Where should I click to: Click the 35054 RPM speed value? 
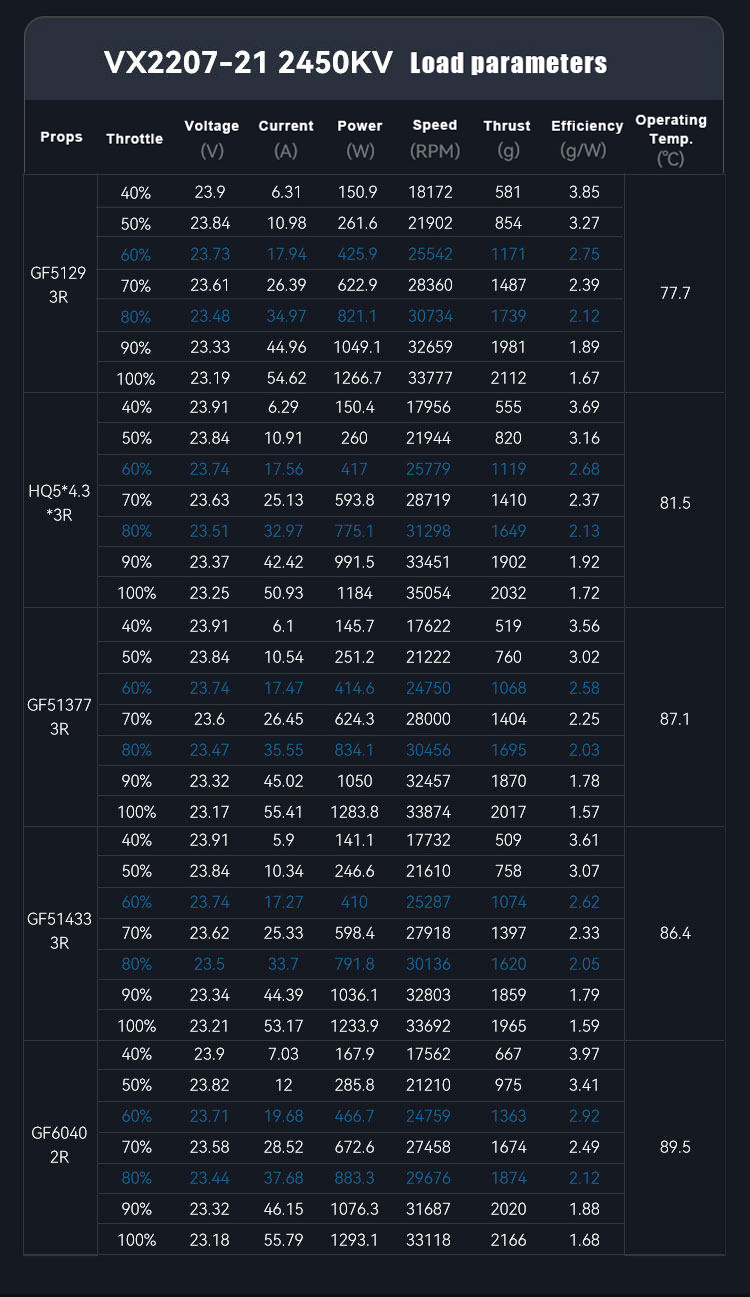[x=434, y=593]
